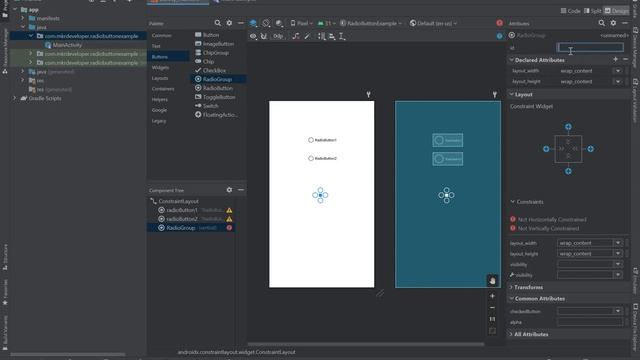Open declared layout_width value dropdown
This screenshot has width=640, height=360.
point(618,71)
